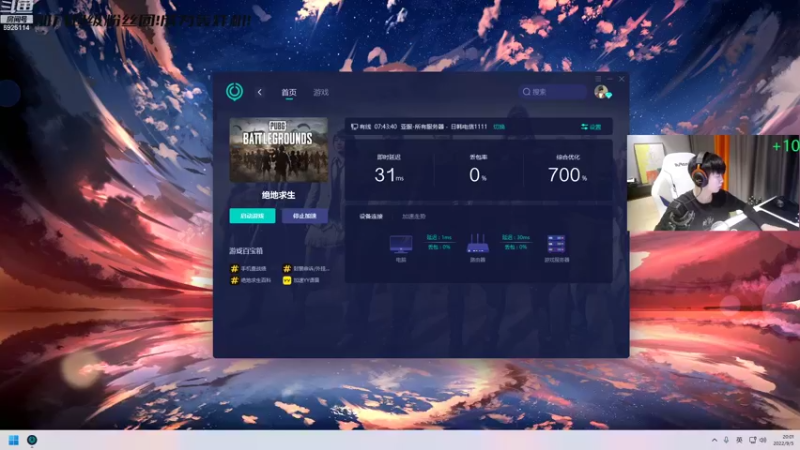Click the 700% optimization value

tap(567, 175)
